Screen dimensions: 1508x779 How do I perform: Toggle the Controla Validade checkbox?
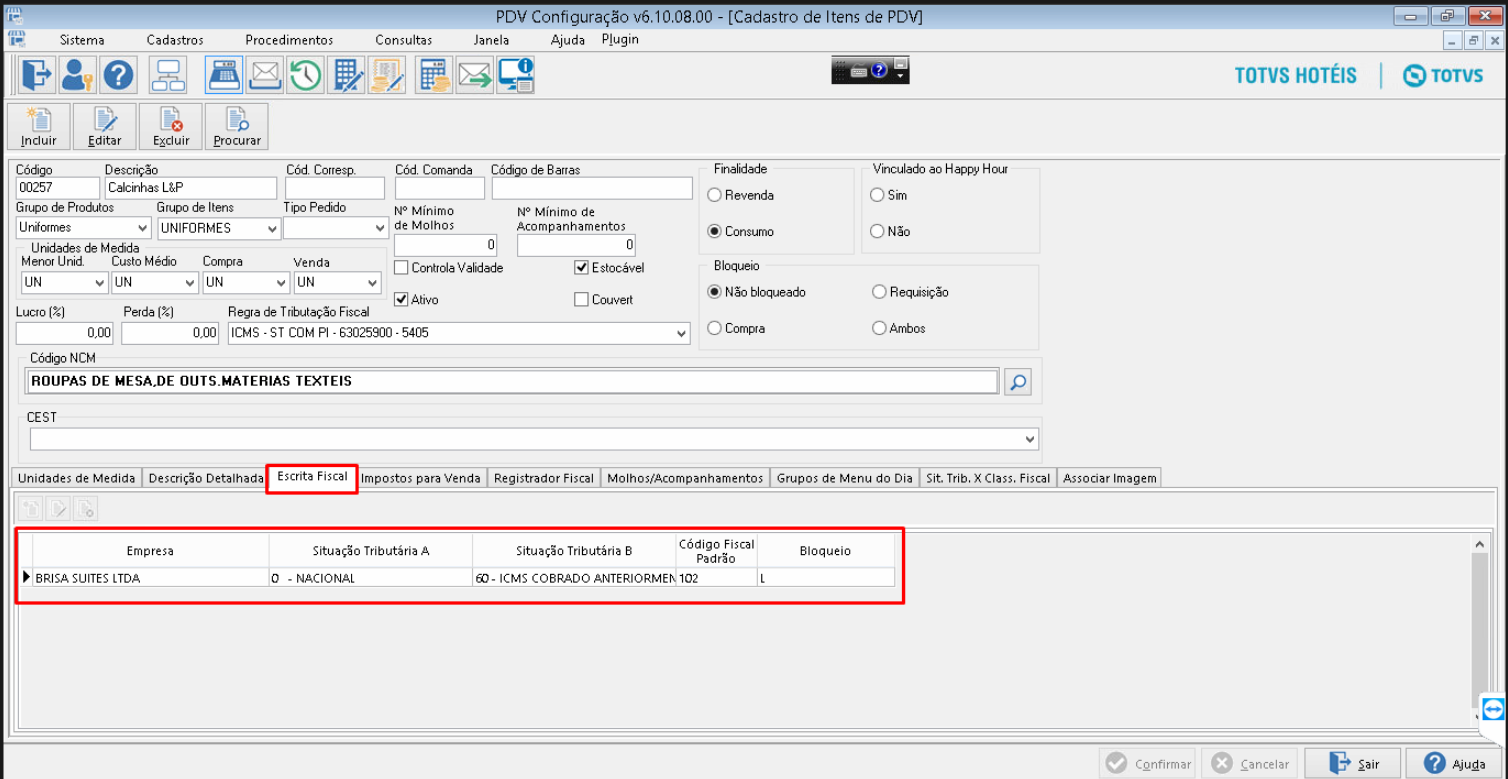401,268
